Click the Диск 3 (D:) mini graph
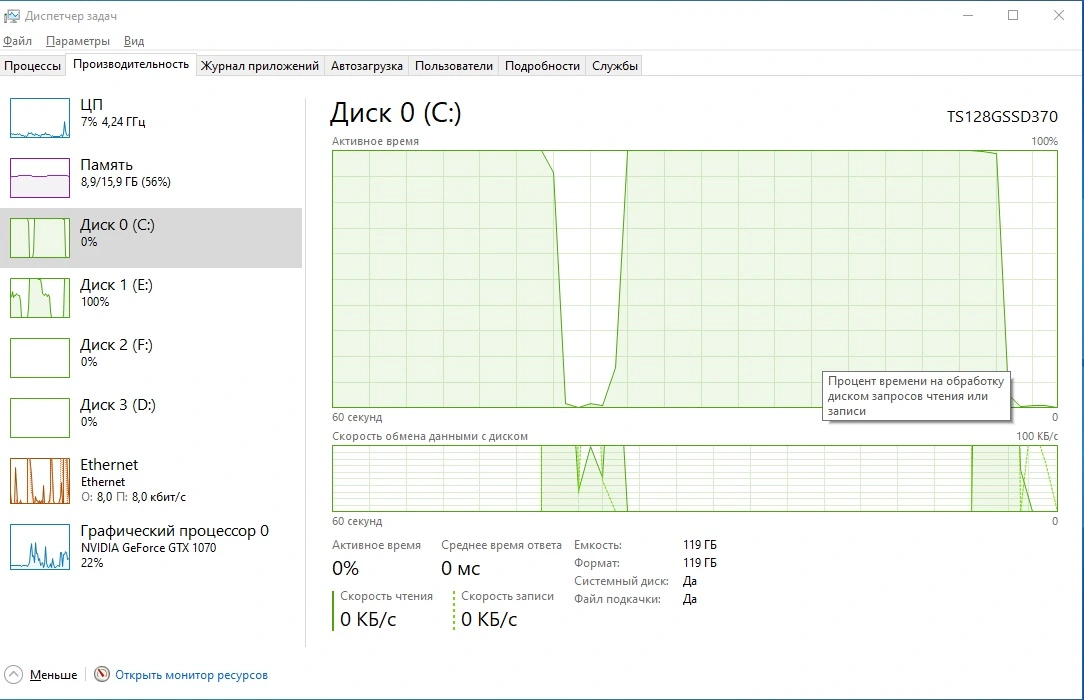 click(40, 417)
